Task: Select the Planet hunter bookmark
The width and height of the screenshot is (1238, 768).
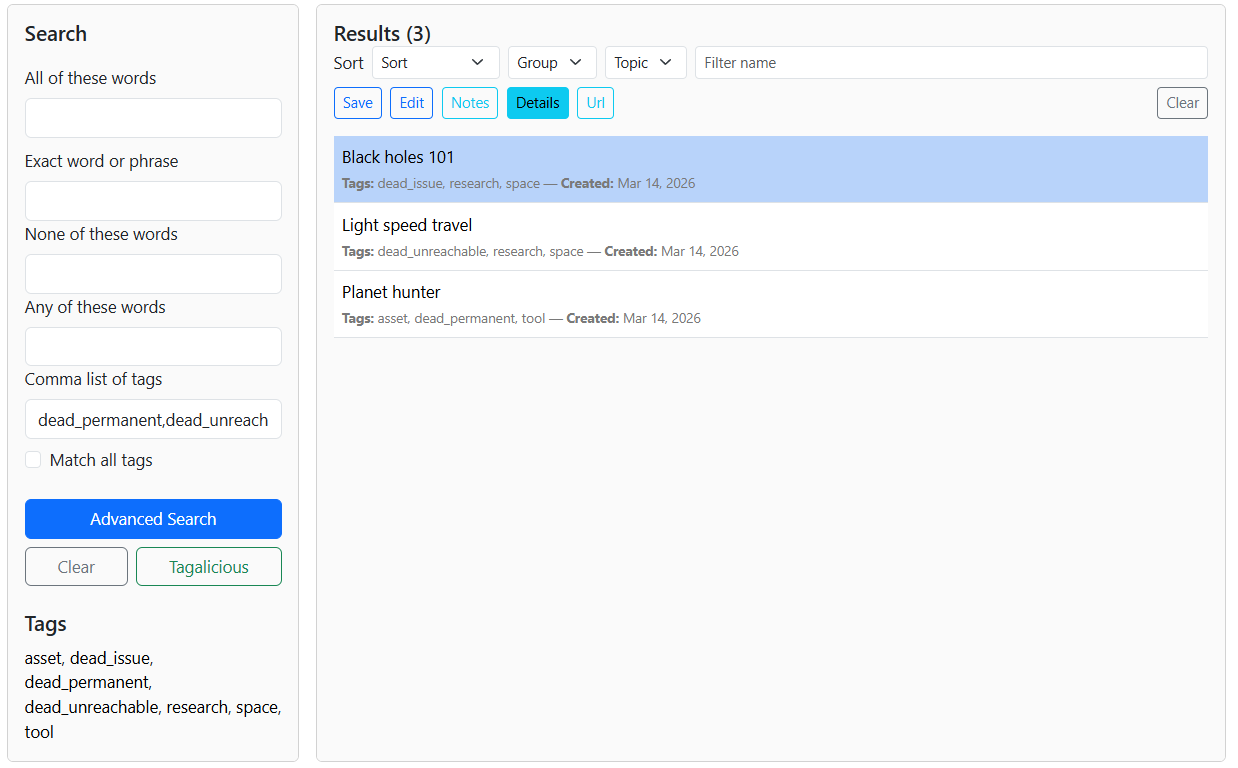Action: (770, 304)
